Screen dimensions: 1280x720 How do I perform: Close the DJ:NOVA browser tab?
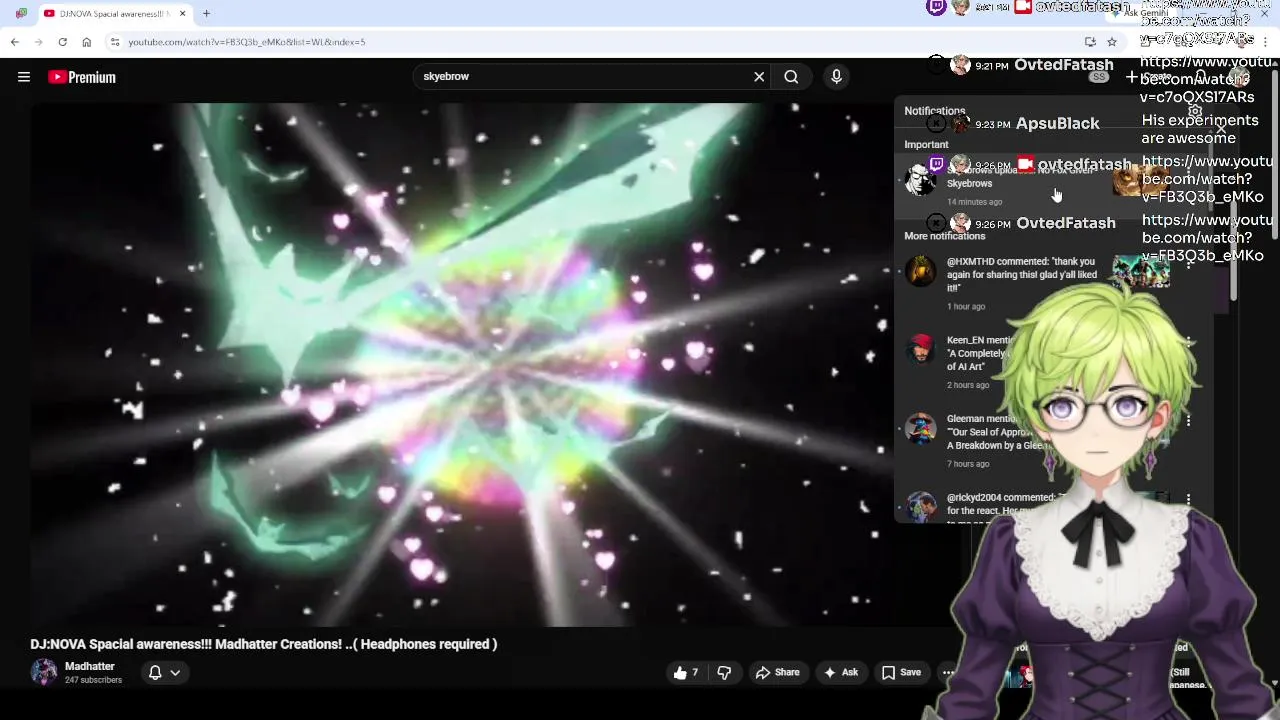[182, 14]
